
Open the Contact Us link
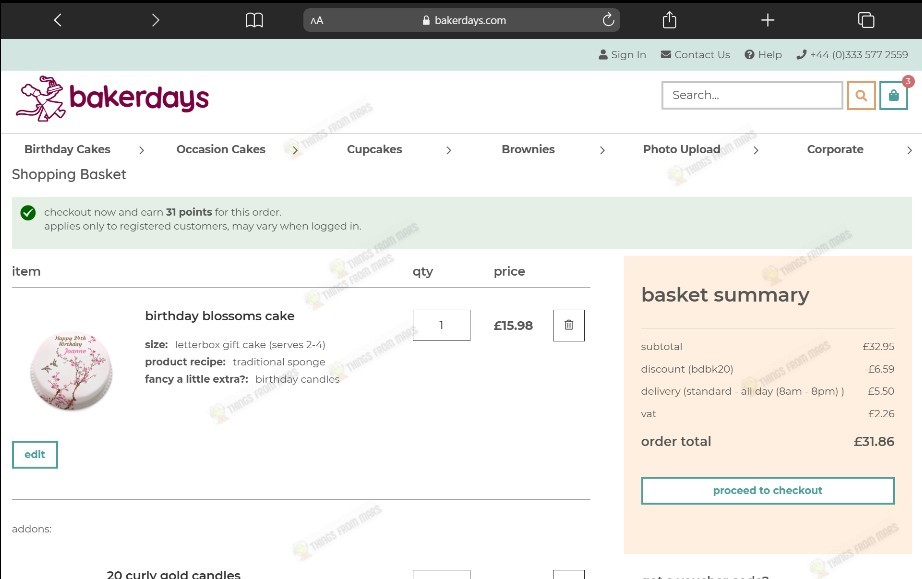(695, 55)
